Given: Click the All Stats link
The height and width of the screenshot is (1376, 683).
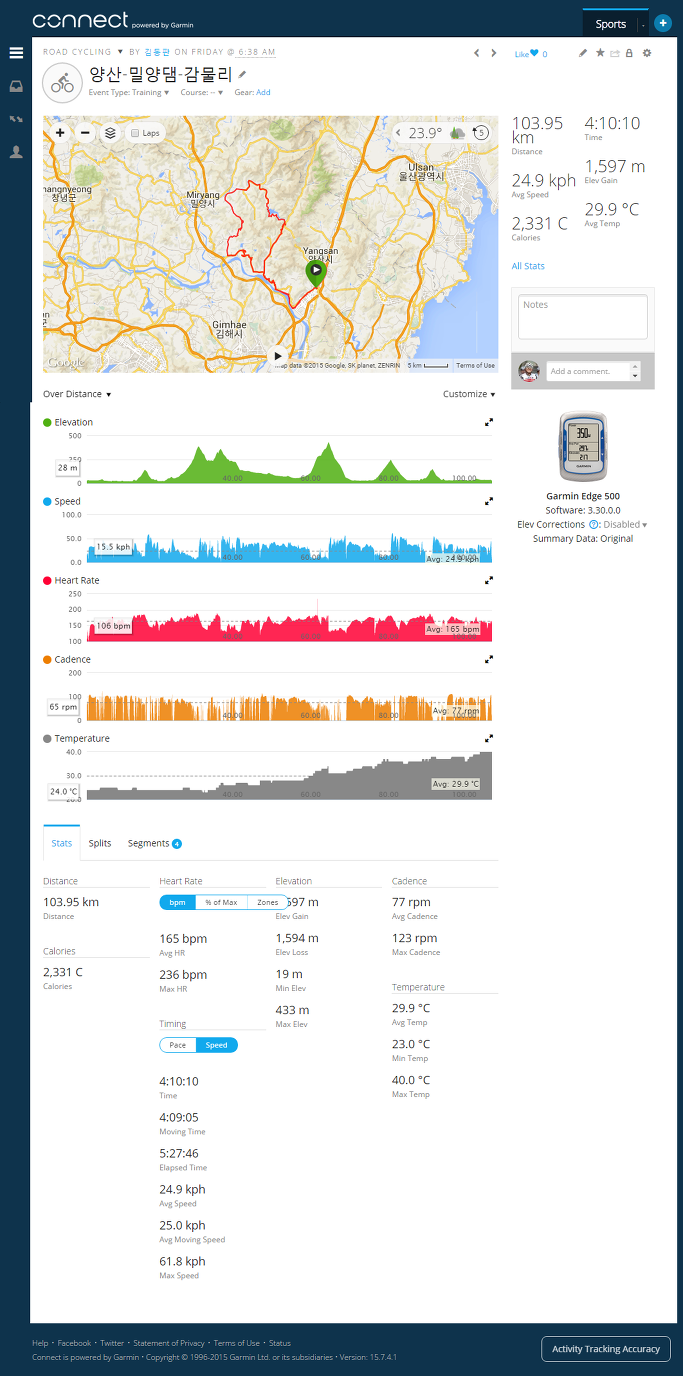Looking at the screenshot, I should point(528,266).
